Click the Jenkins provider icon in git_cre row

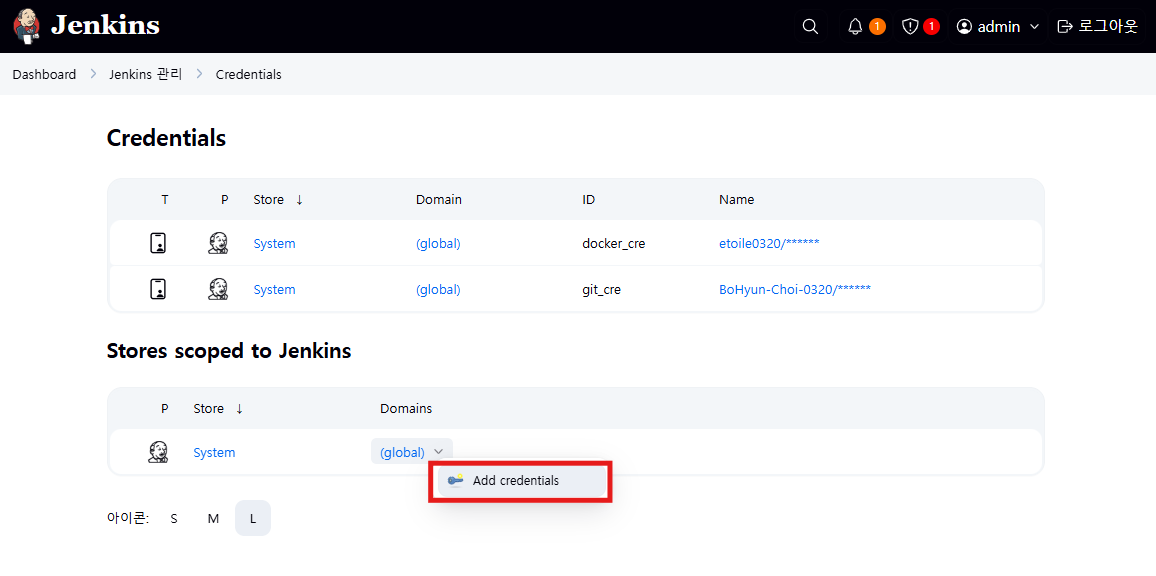pyautogui.click(x=217, y=289)
